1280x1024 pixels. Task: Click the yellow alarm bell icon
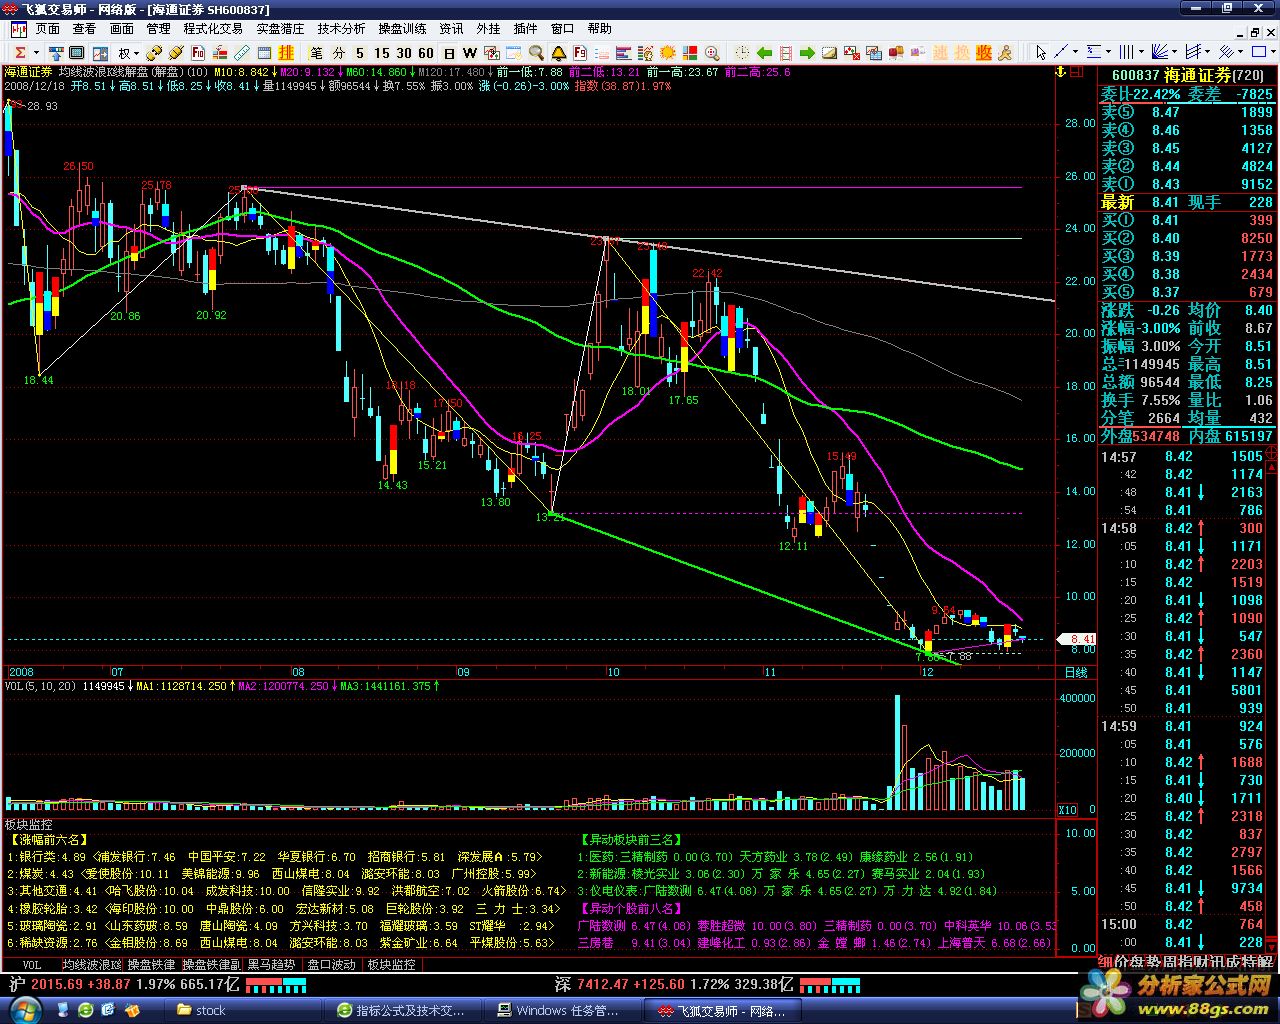pyautogui.click(x=559, y=53)
